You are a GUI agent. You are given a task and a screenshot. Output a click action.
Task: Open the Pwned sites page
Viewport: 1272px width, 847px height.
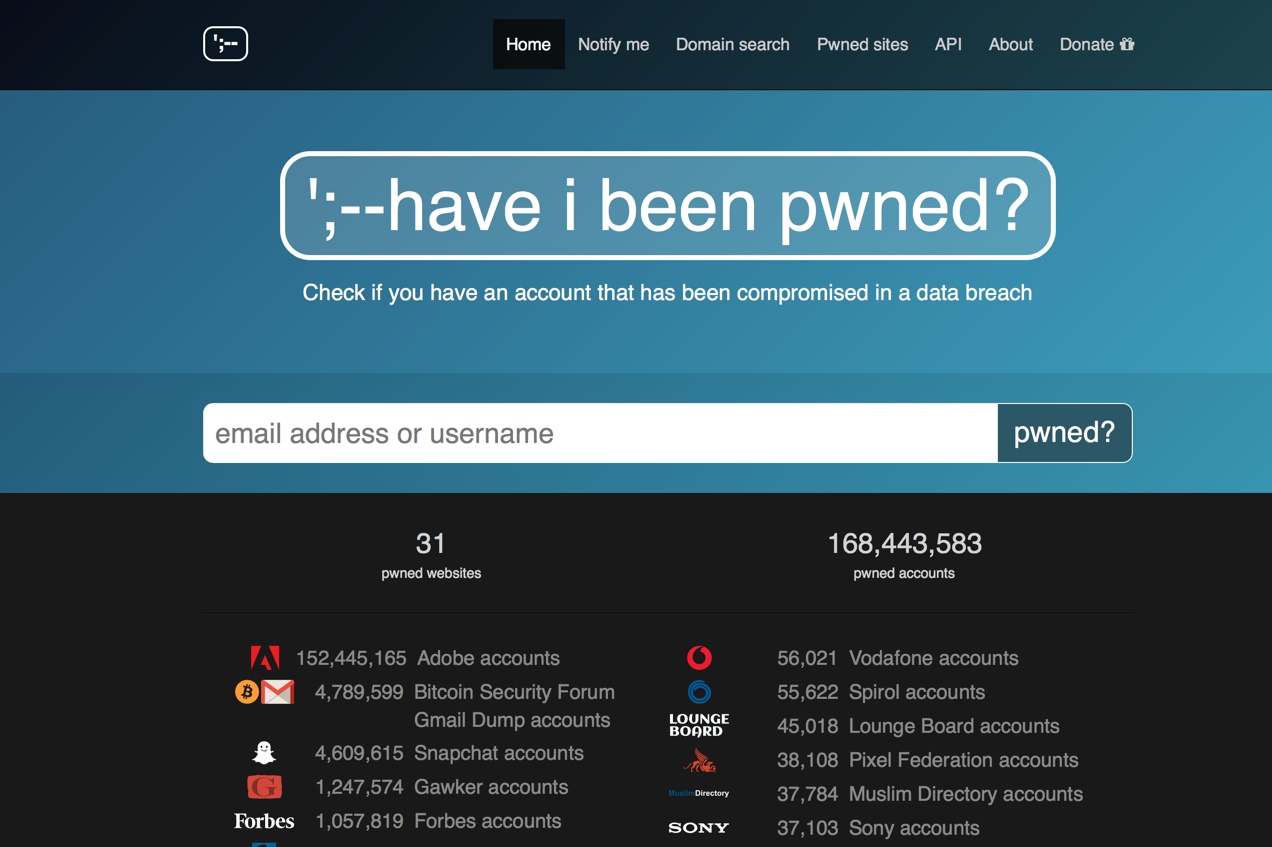[862, 44]
